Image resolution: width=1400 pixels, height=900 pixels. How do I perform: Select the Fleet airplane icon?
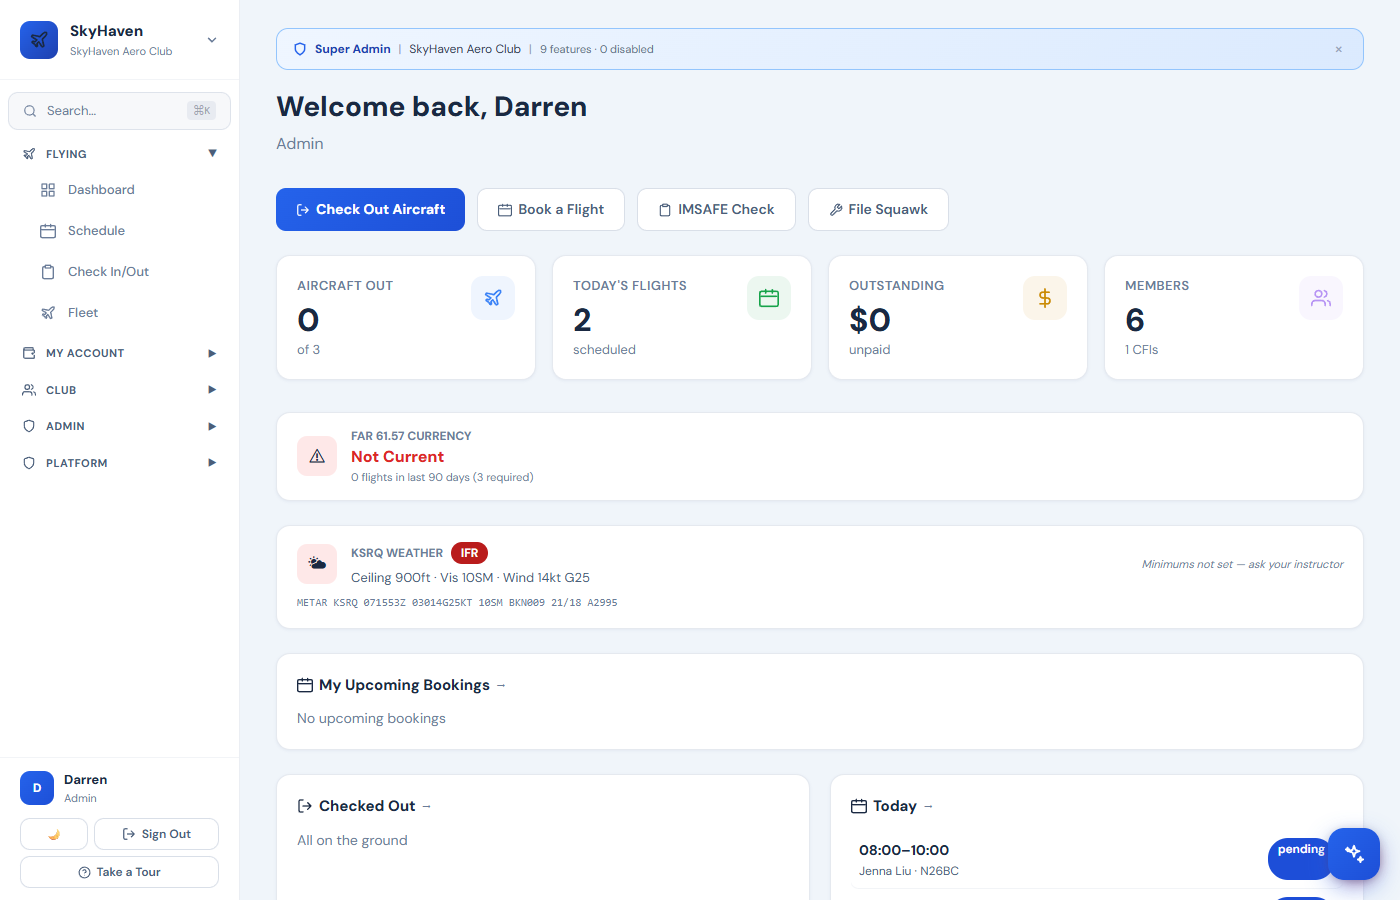[x=48, y=312]
